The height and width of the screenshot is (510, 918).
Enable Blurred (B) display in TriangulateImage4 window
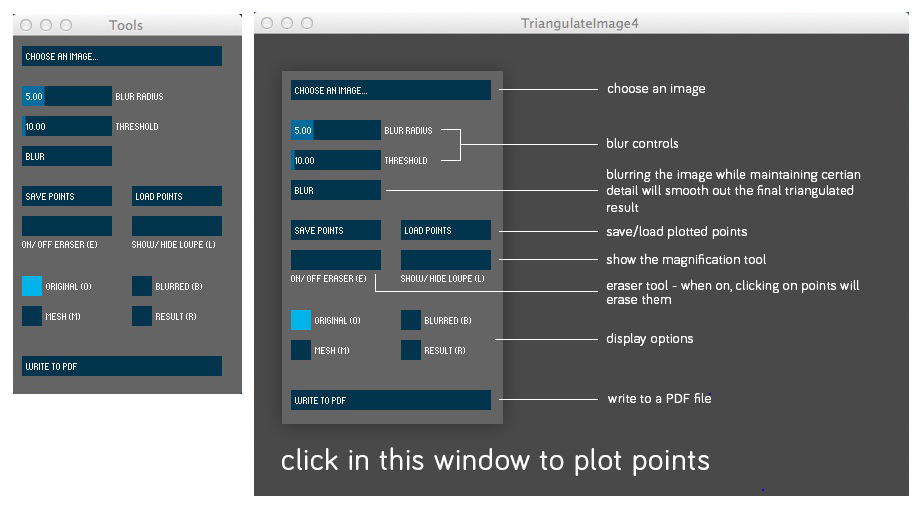coord(411,320)
